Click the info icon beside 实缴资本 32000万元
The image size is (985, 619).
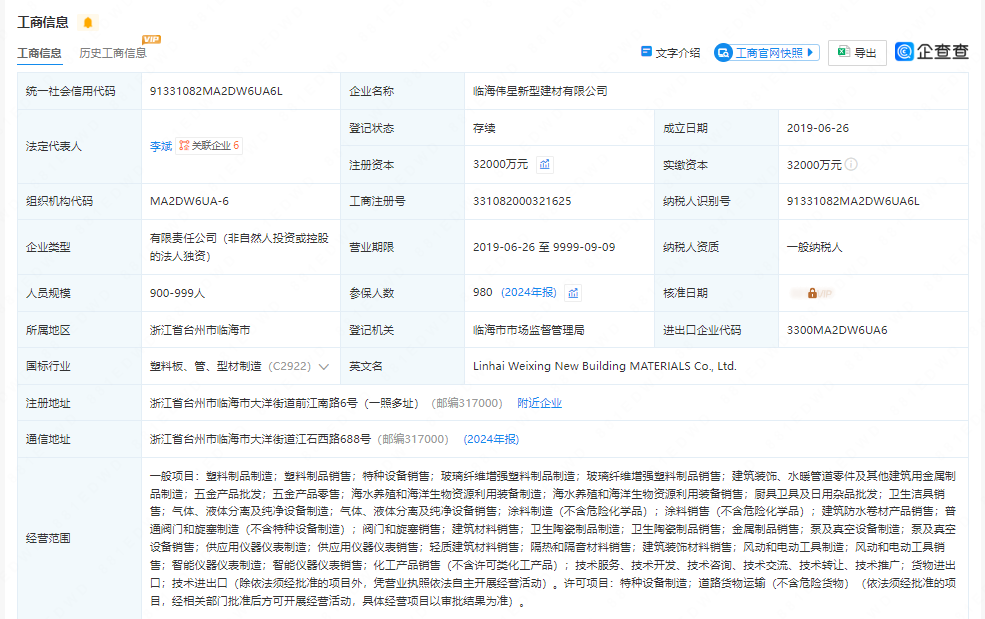(852, 164)
